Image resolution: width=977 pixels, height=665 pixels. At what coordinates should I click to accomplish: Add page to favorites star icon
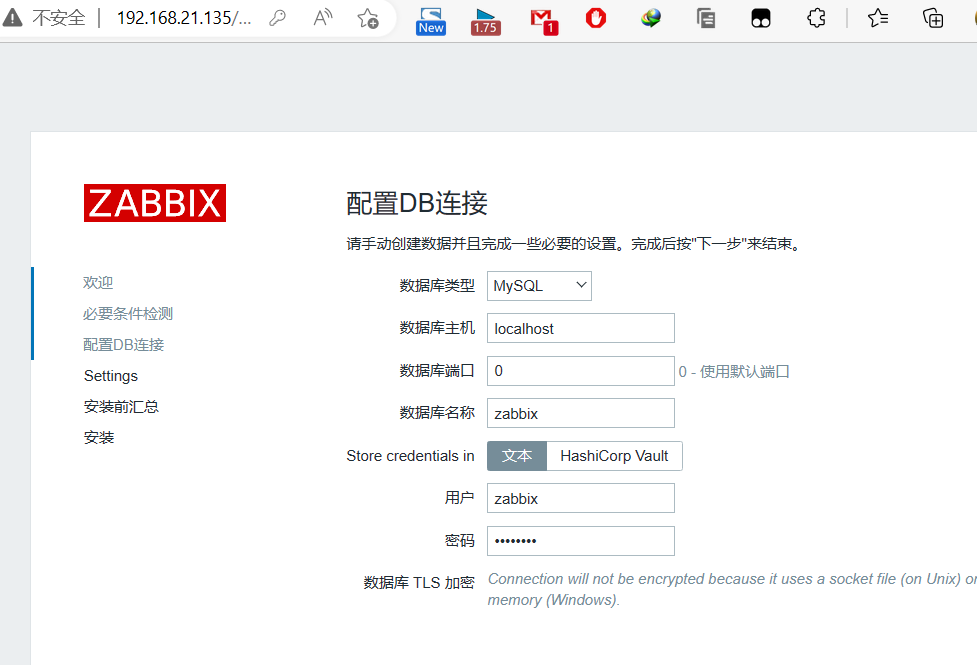click(x=368, y=18)
